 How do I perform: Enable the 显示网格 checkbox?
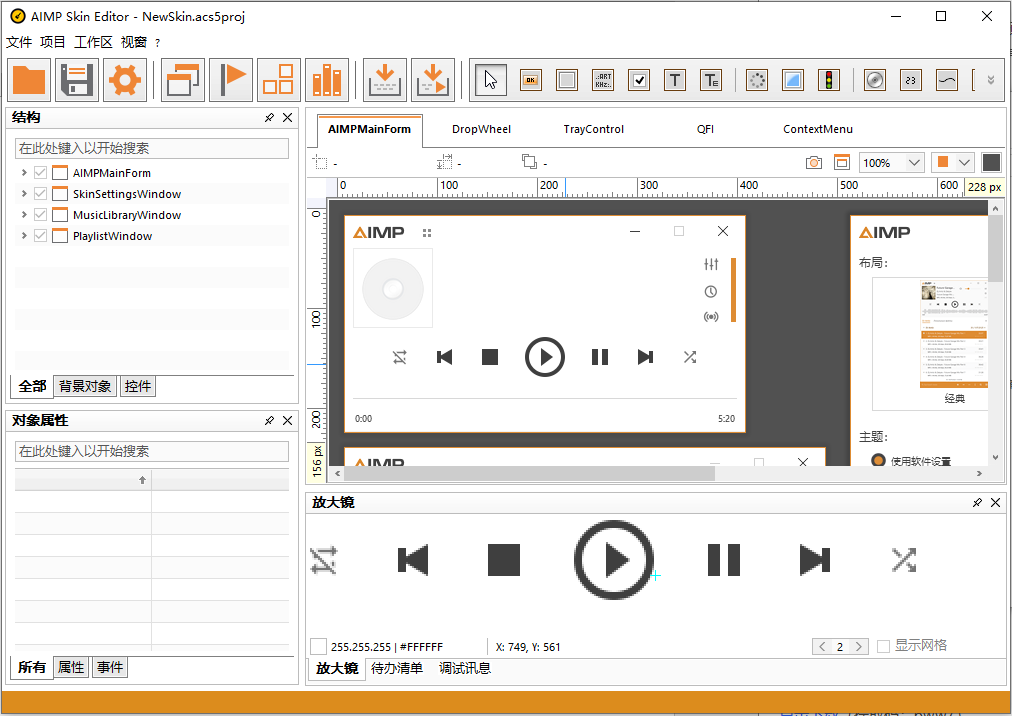[x=883, y=646]
